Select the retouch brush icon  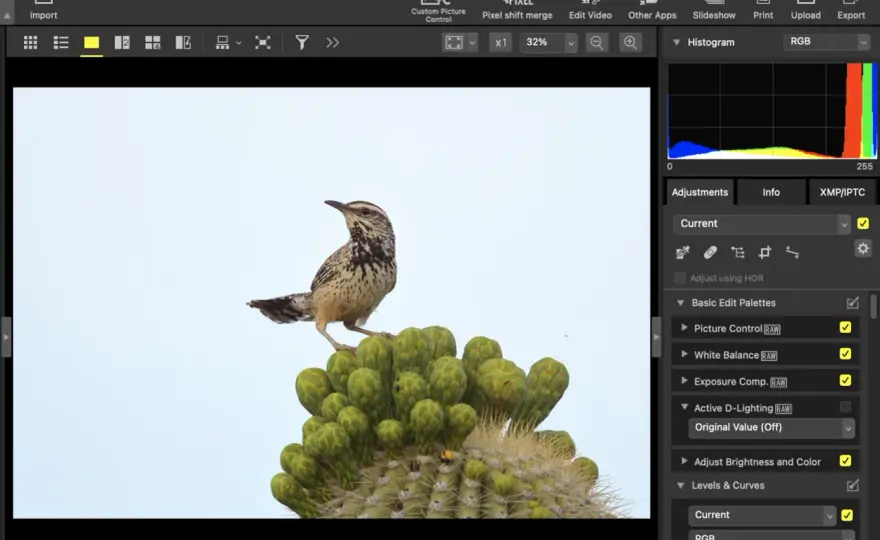click(x=710, y=253)
